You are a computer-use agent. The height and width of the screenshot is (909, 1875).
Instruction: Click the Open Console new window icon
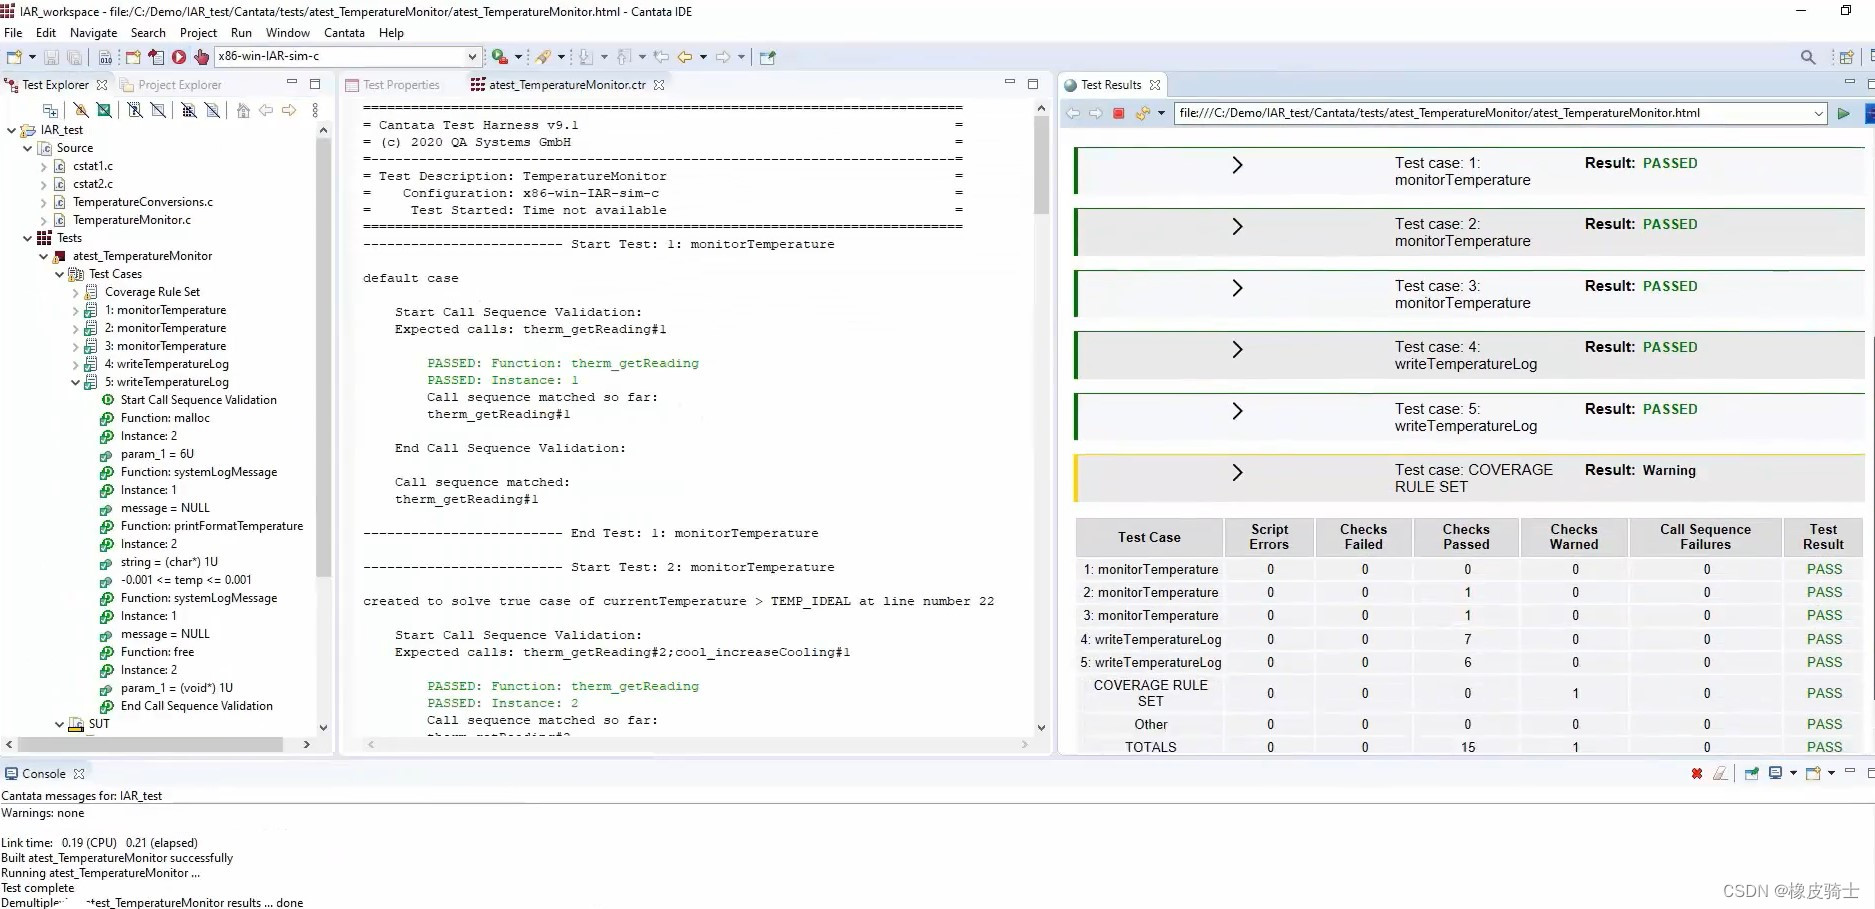[x=1813, y=773]
